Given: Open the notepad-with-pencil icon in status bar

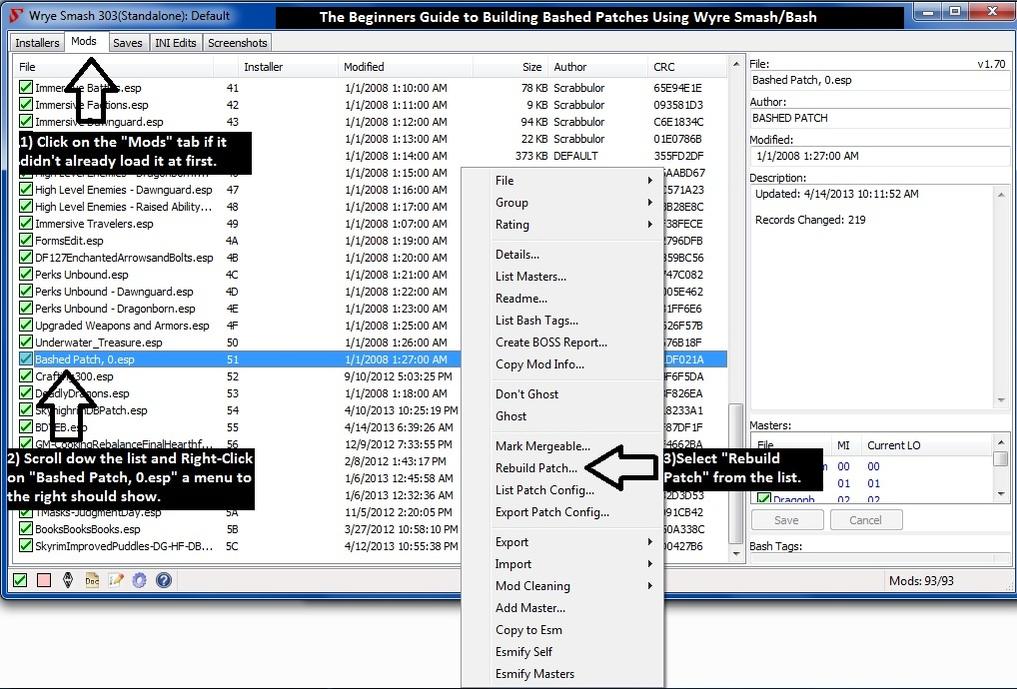Looking at the screenshot, I should pos(115,580).
